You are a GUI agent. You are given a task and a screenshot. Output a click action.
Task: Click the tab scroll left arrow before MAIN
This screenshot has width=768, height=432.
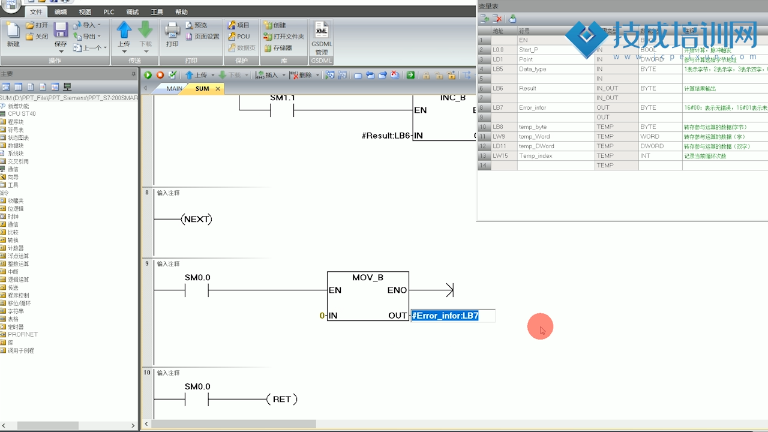tap(145, 89)
